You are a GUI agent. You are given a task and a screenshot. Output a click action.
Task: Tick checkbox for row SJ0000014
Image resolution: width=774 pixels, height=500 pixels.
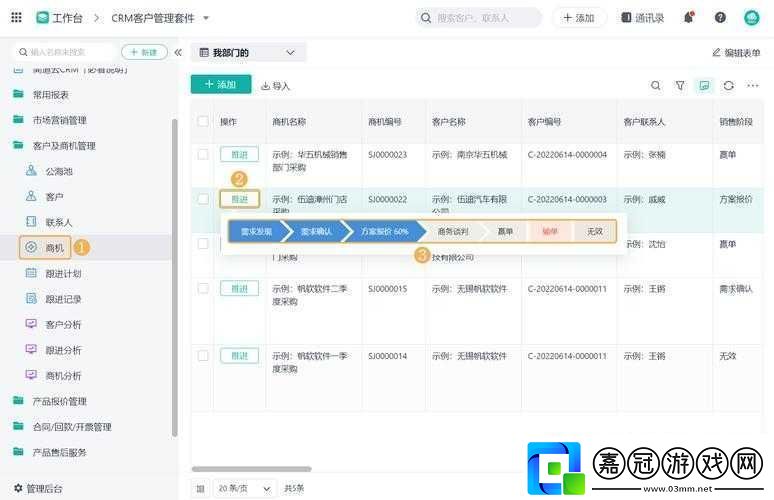(x=203, y=355)
